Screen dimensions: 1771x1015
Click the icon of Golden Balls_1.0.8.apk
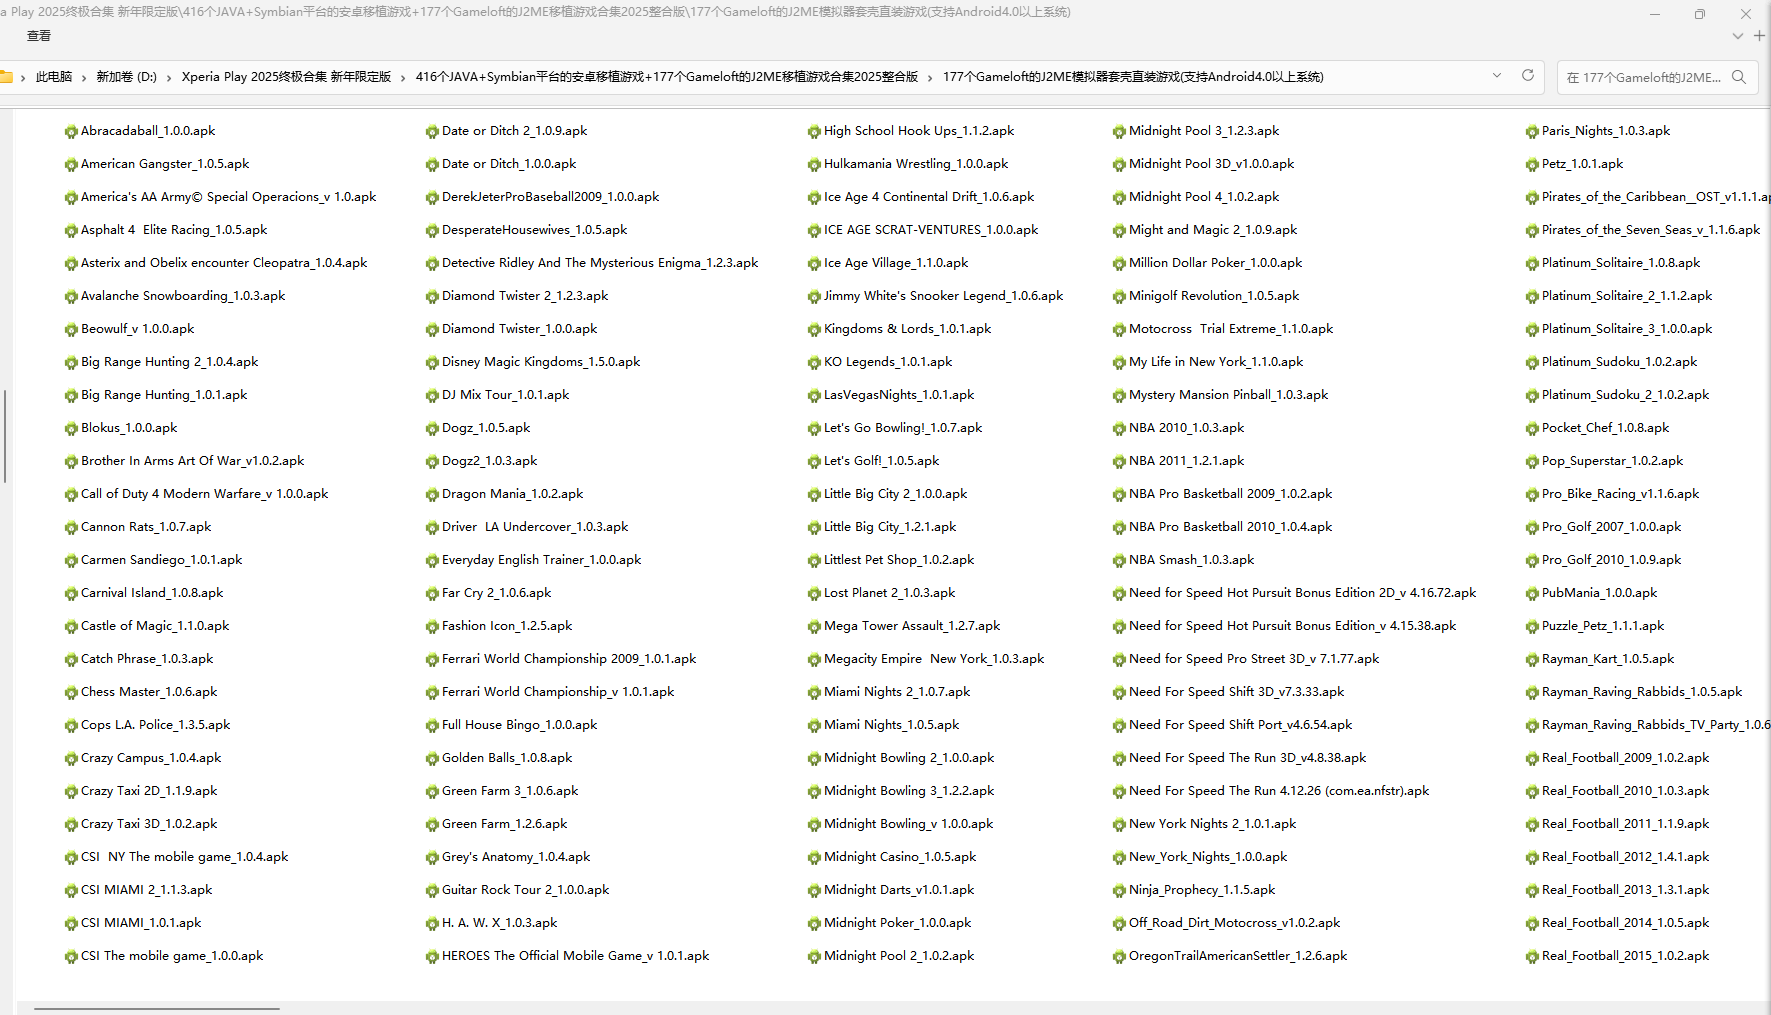coord(432,759)
